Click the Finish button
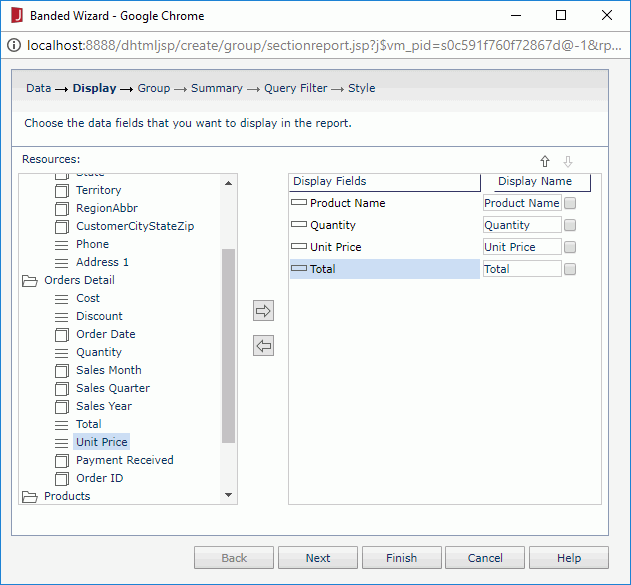 (x=402, y=558)
